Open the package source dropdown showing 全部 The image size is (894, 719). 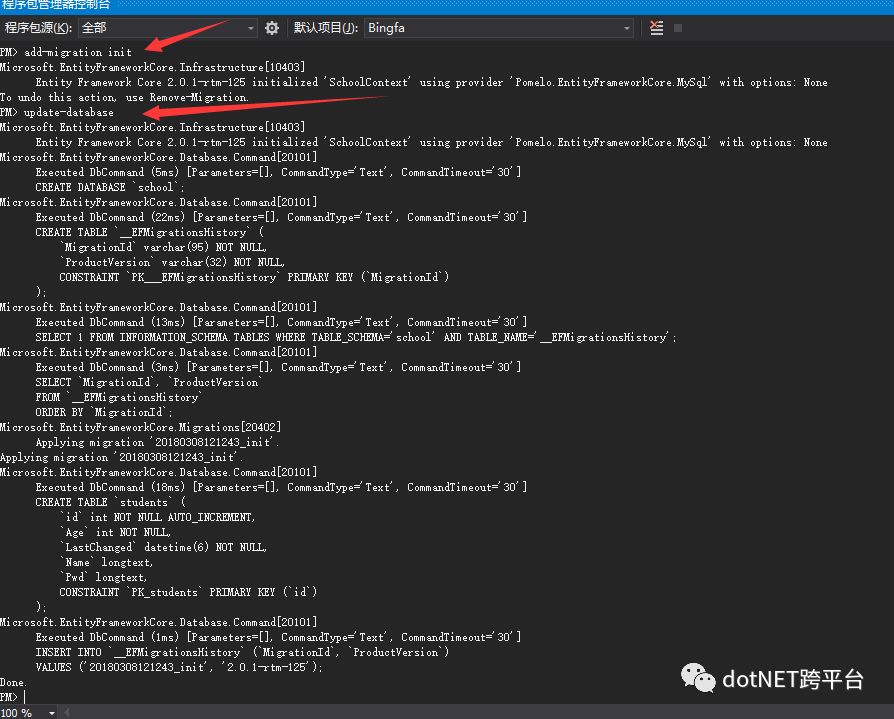pos(168,28)
